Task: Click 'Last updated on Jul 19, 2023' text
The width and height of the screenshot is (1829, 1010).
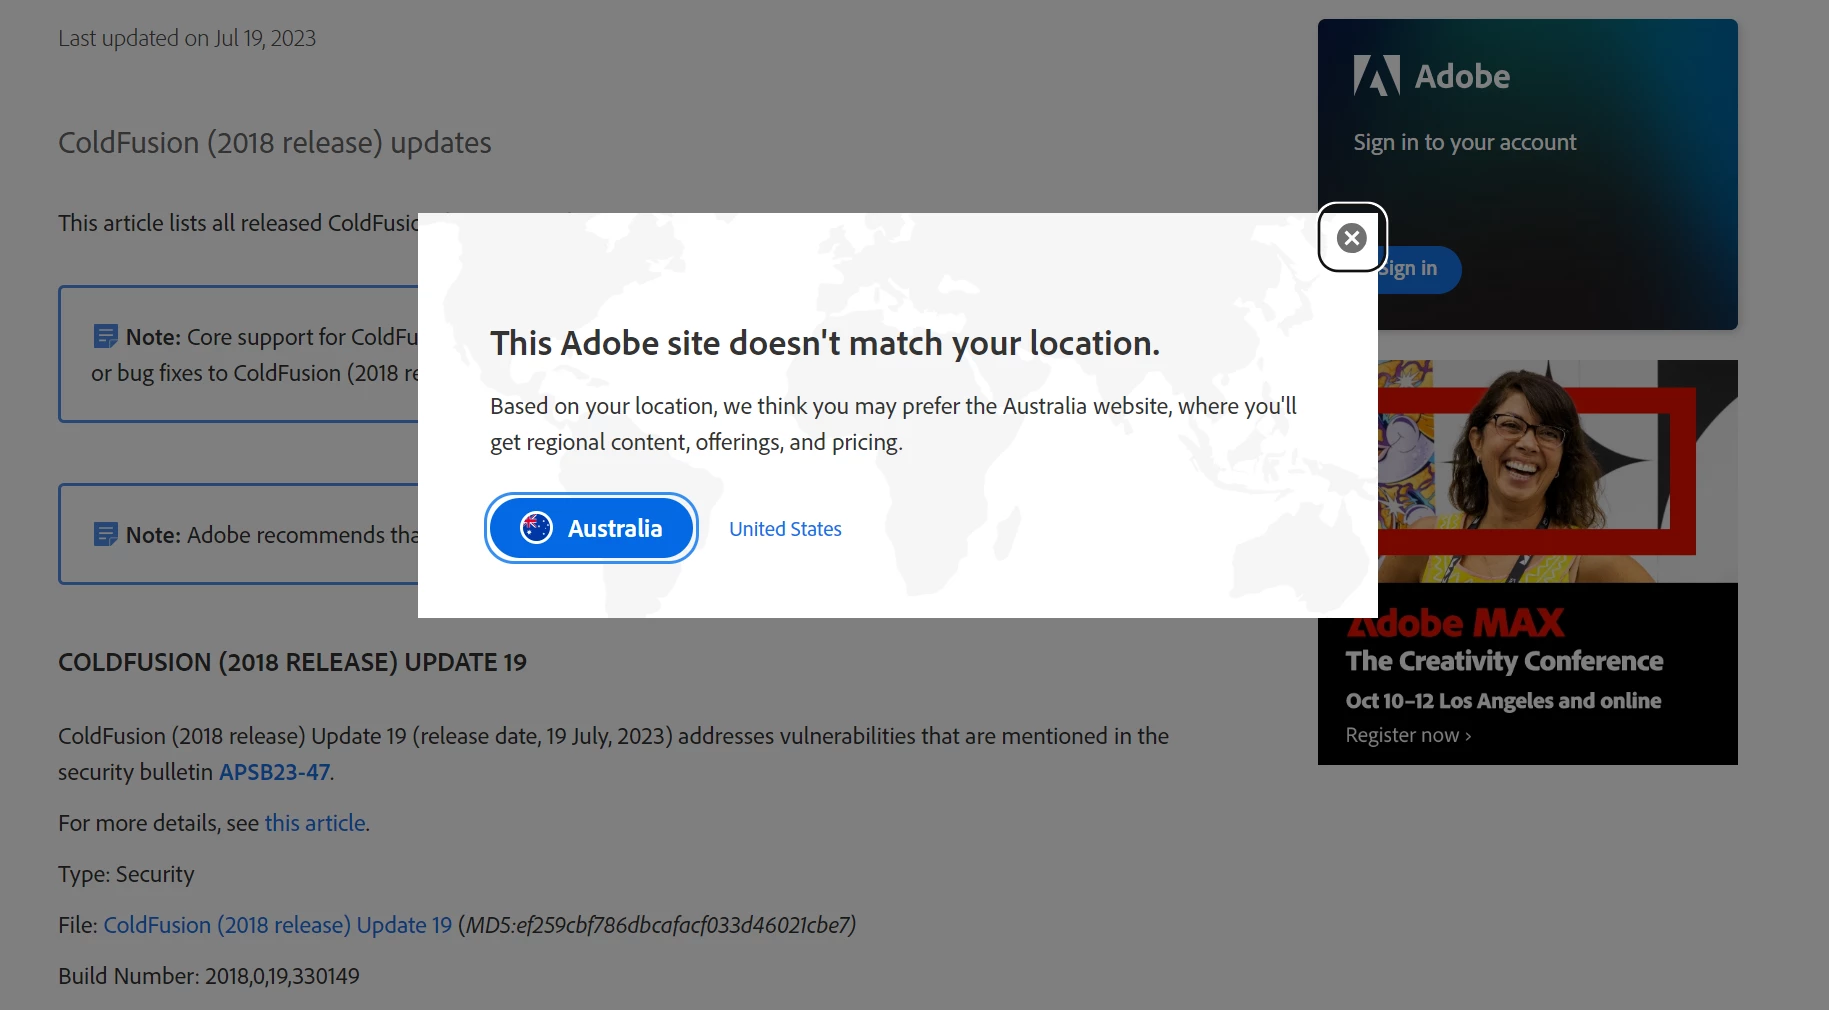Action: coord(187,38)
